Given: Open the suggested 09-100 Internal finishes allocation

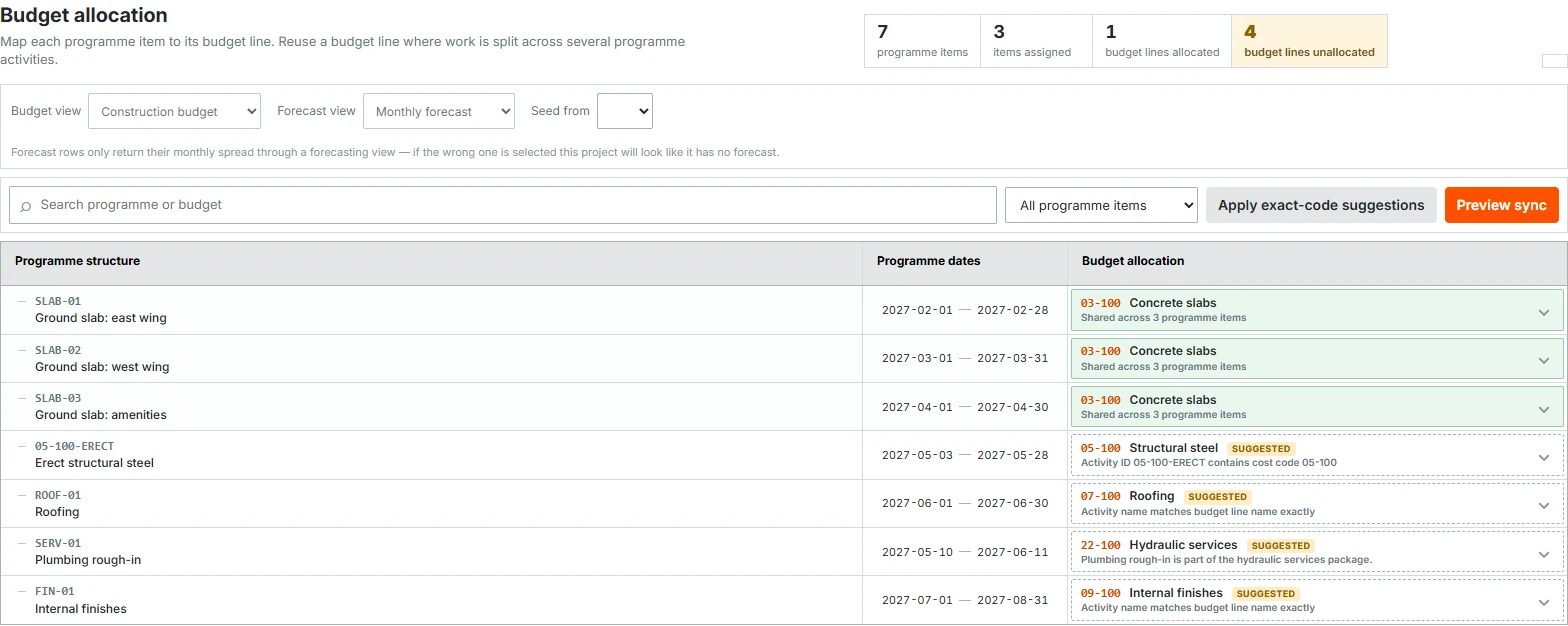Looking at the screenshot, I should pyautogui.click(x=1316, y=600).
